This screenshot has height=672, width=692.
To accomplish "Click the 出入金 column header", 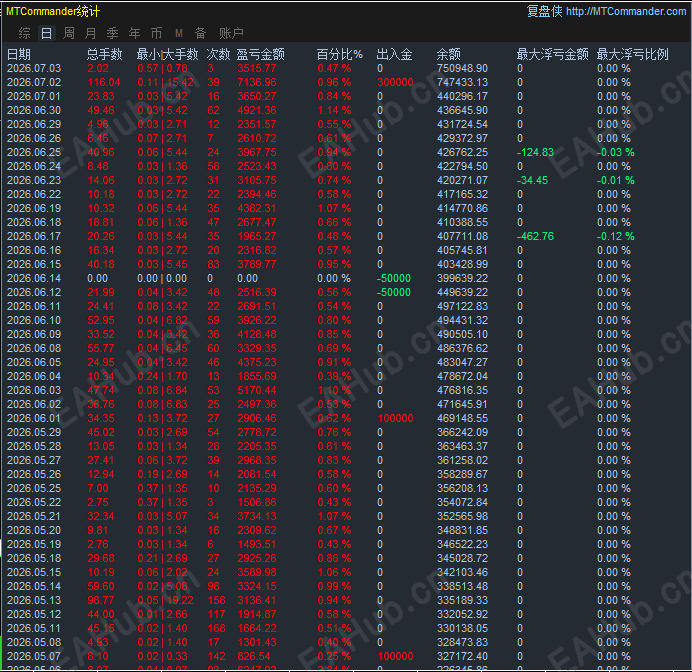I will pyautogui.click(x=395, y=54).
